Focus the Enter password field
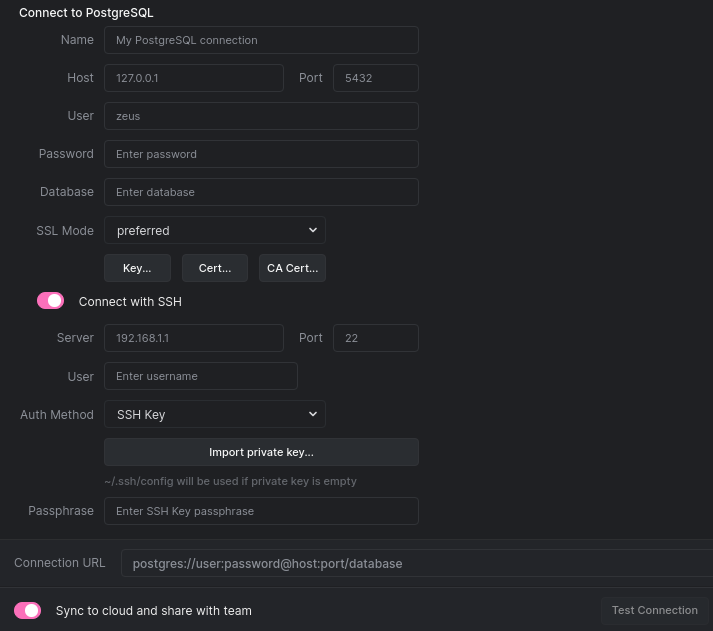 (x=261, y=154)
